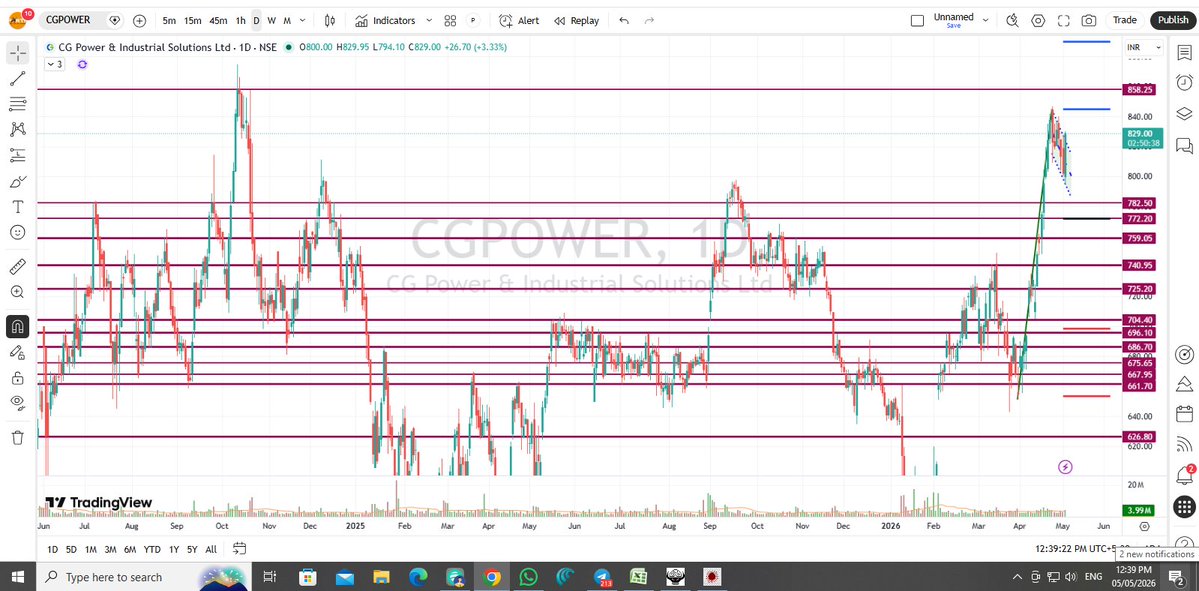Open the indicator templates grid icon
This screenshot has width=1199, height=591.
[x=450, y=21]
